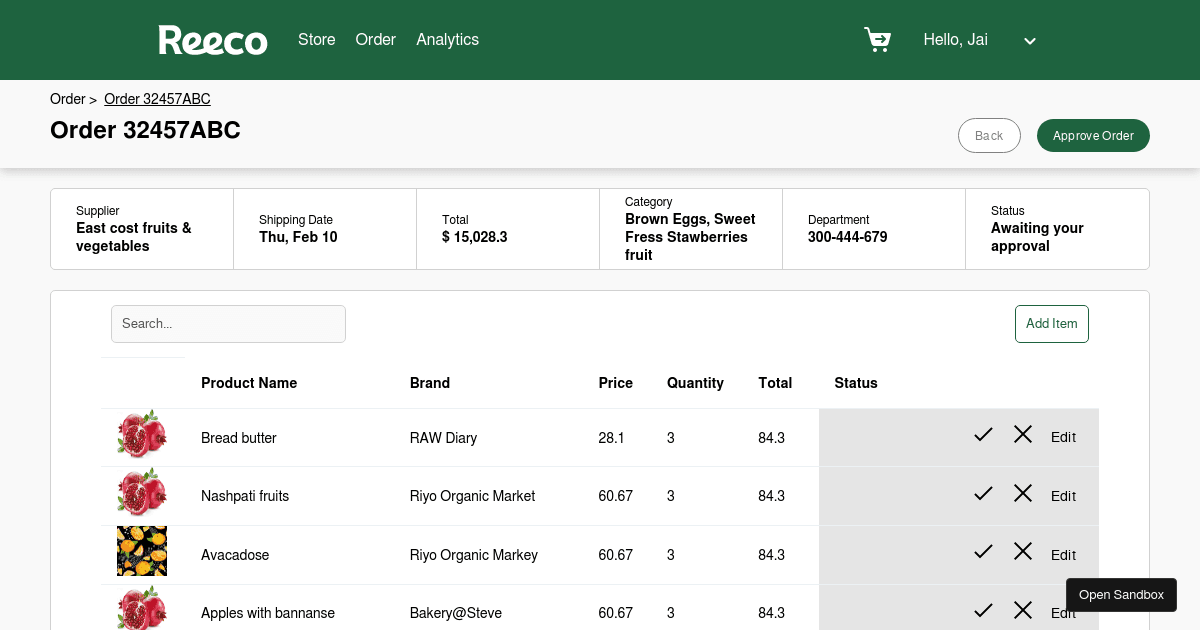Click the Quantity column header
Viewport: 1200px width, 630px height.
click(x=695, y=383)
